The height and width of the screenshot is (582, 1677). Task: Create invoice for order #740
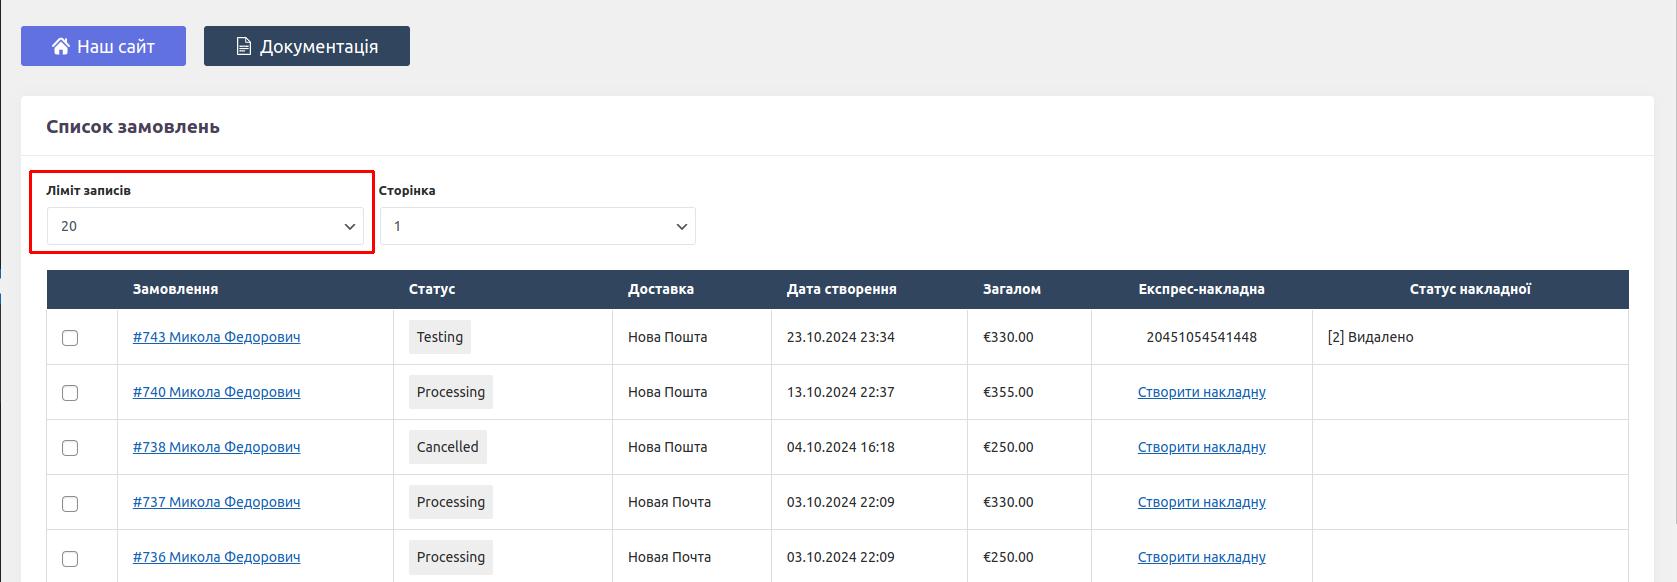click(1201, 392)
